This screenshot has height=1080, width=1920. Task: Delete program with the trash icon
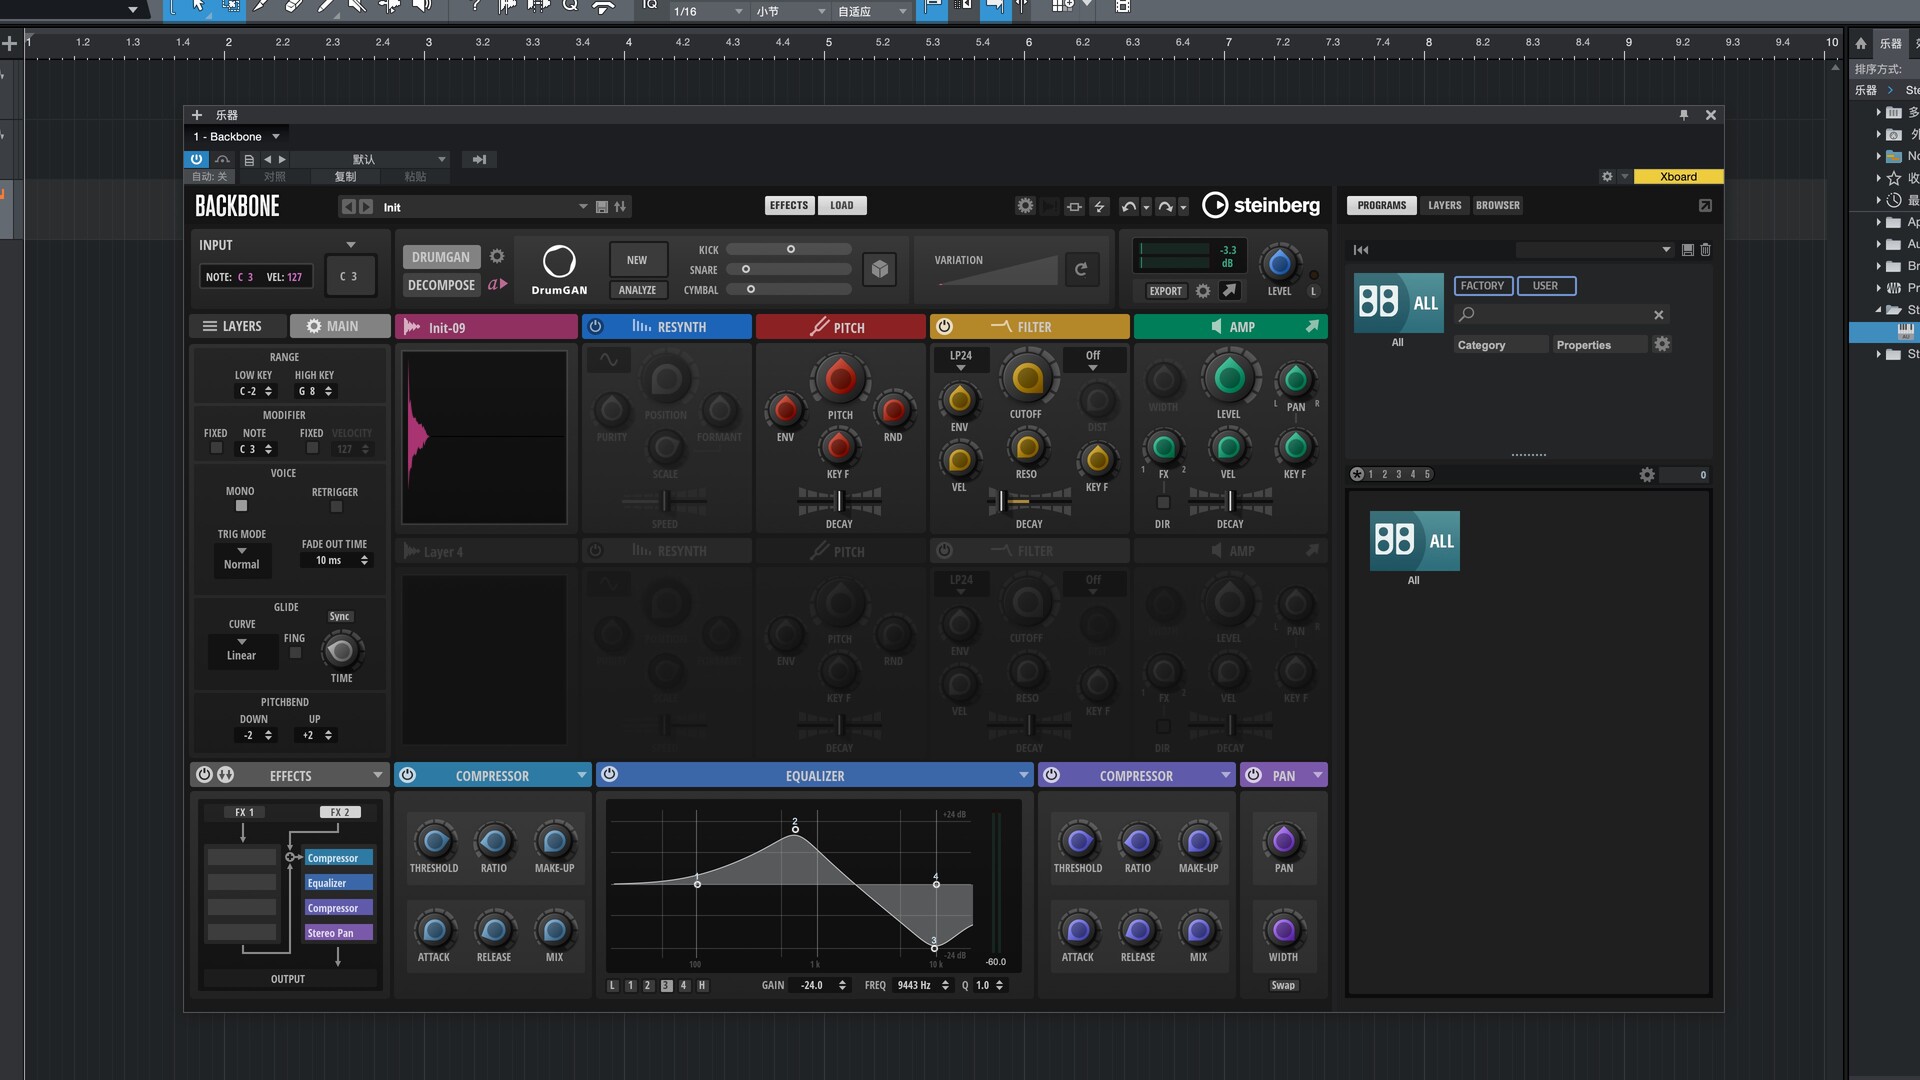tap(1706, 250)
